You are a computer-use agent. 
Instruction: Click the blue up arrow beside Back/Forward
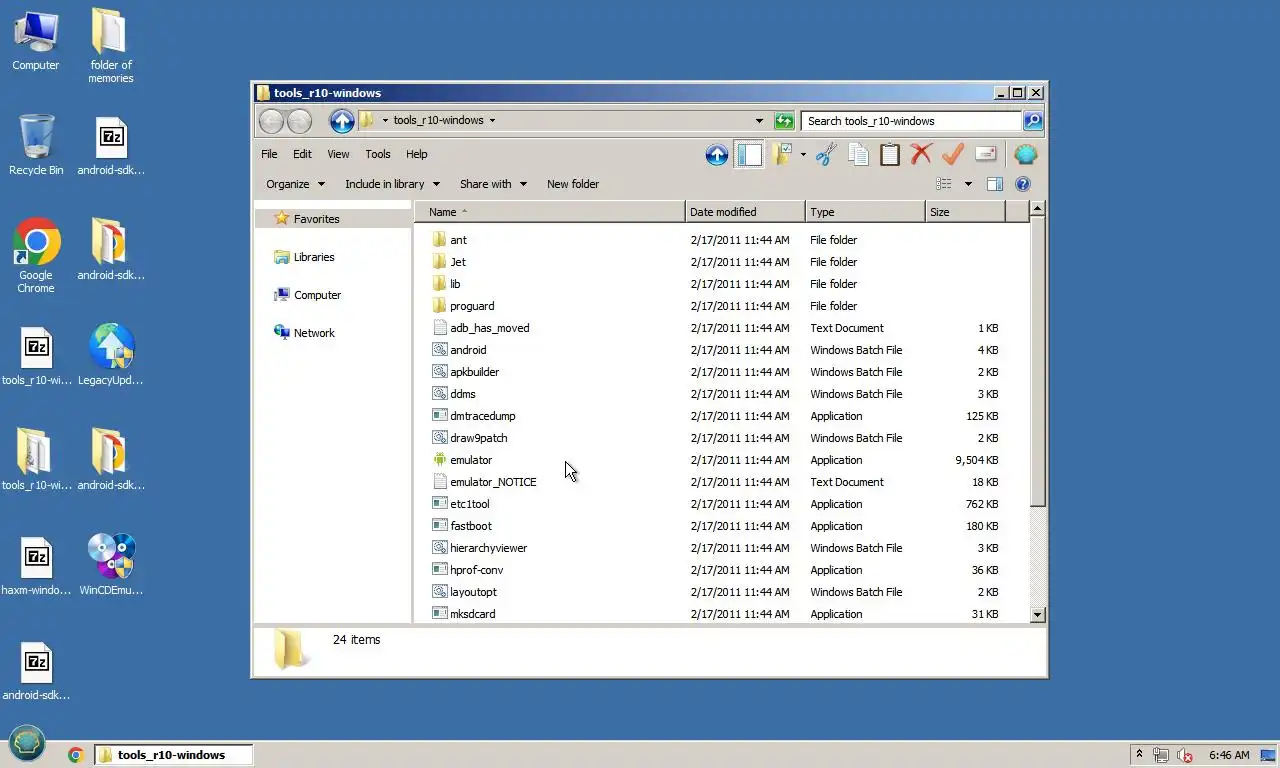(x=342, y=121)
